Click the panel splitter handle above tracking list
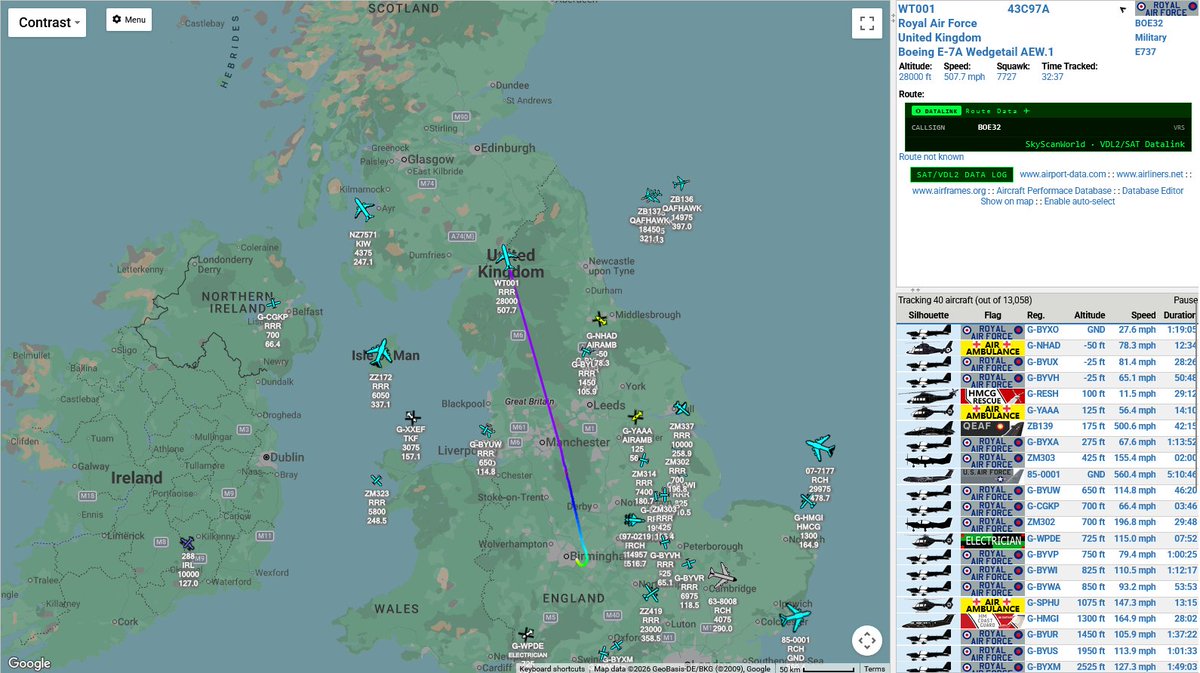 (917, 289)
